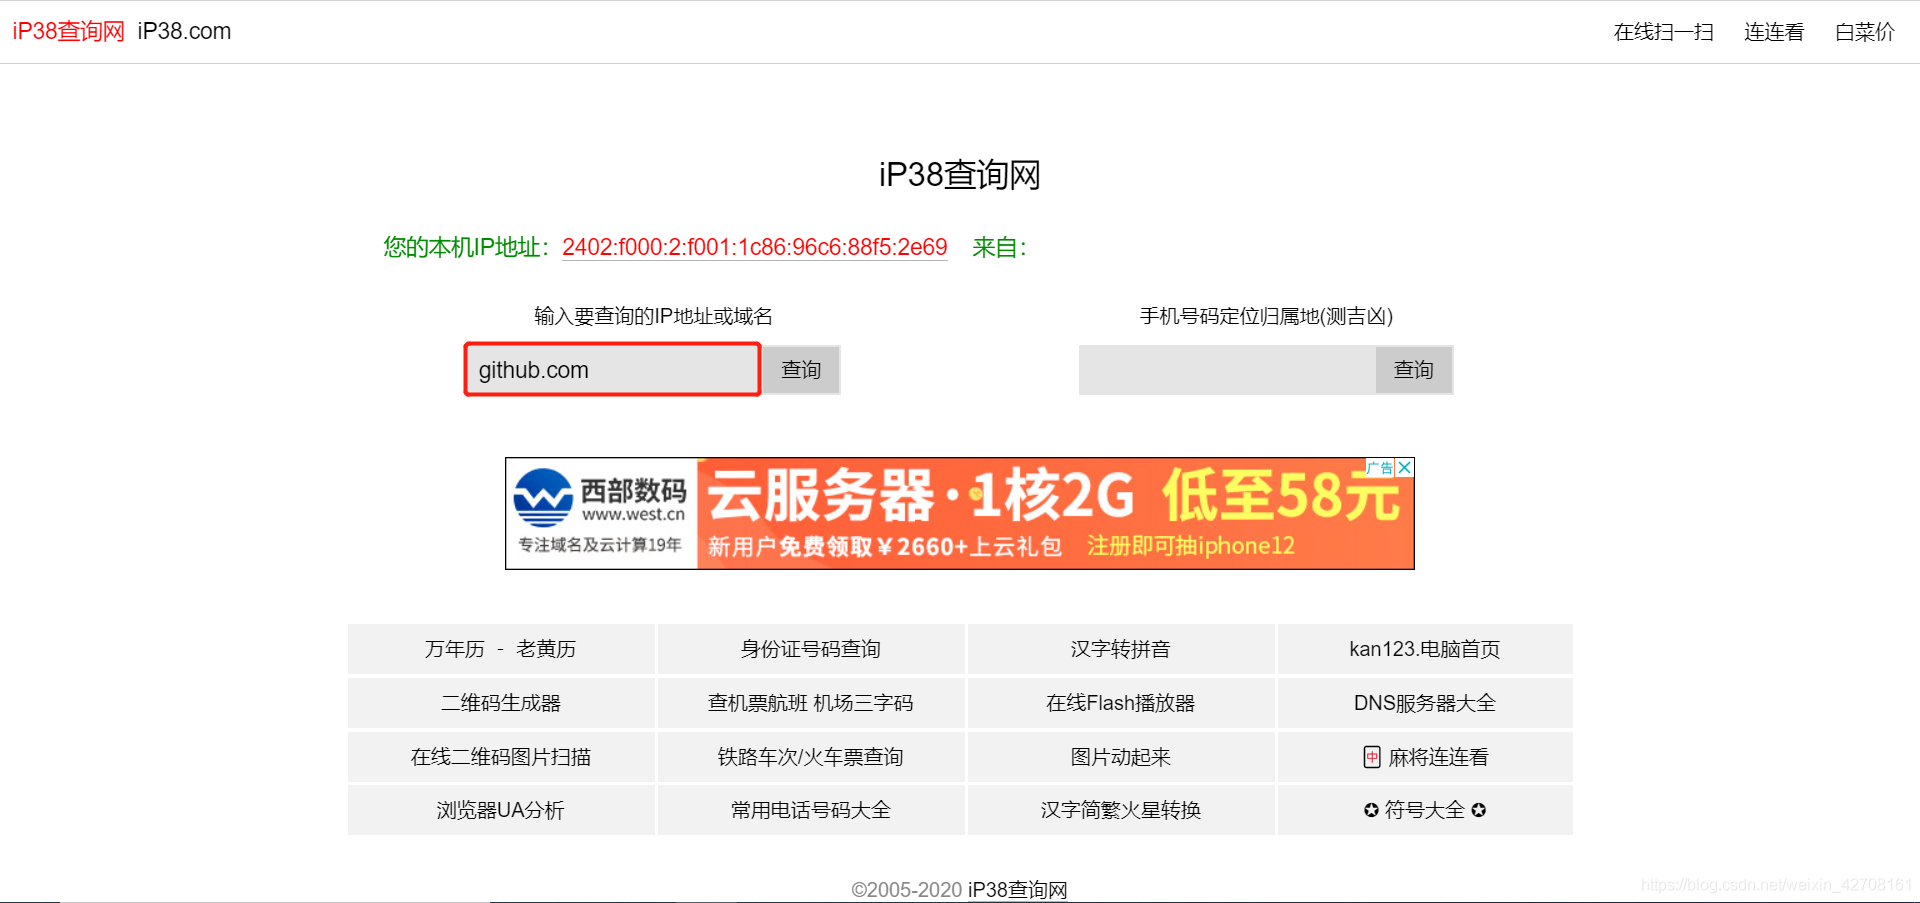Open 浏览器UA分析
The width and height of the screenshot is (1920, 903).
click(x=501, y=810)
